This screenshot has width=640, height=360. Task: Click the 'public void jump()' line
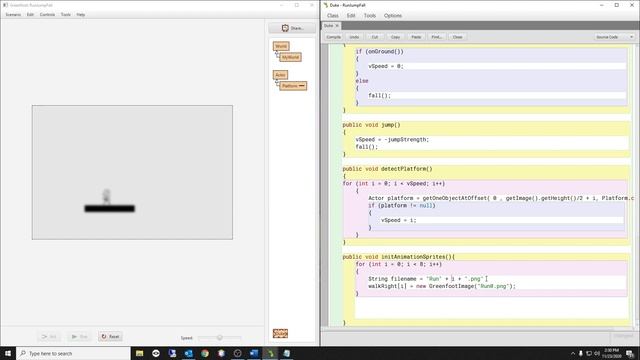point(371,125)
